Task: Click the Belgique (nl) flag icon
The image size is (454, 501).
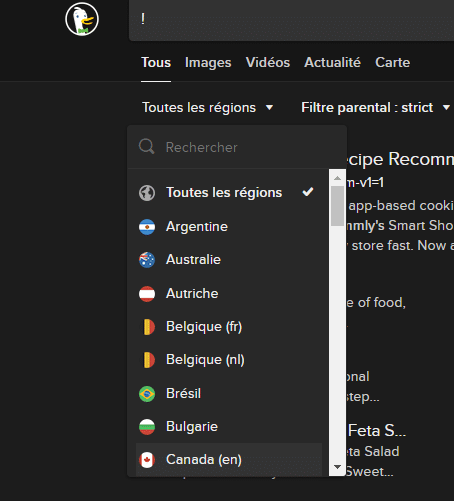Action: (x=147, y=360)
